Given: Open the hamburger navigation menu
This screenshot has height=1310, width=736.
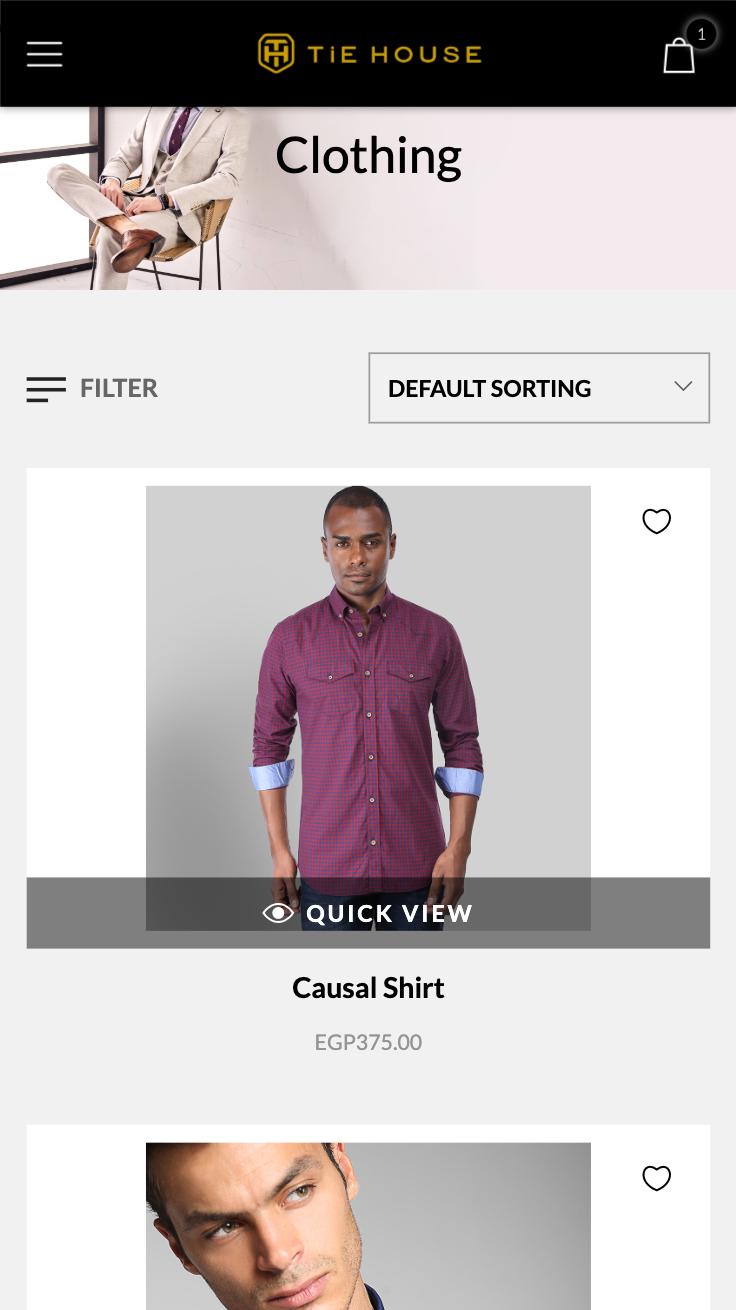Looking at the screenshot, I should click(44, 54).
